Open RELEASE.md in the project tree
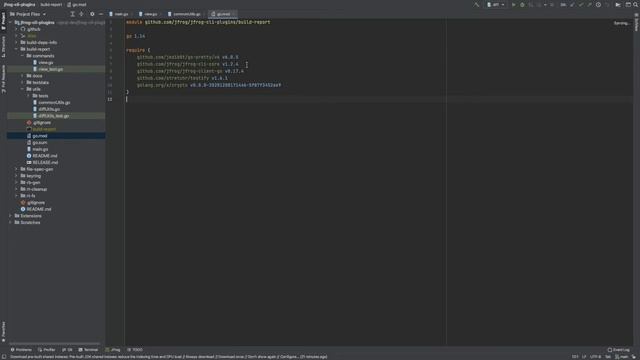Image resolution: width=640 pixels, height=360 pixels. 42,162
